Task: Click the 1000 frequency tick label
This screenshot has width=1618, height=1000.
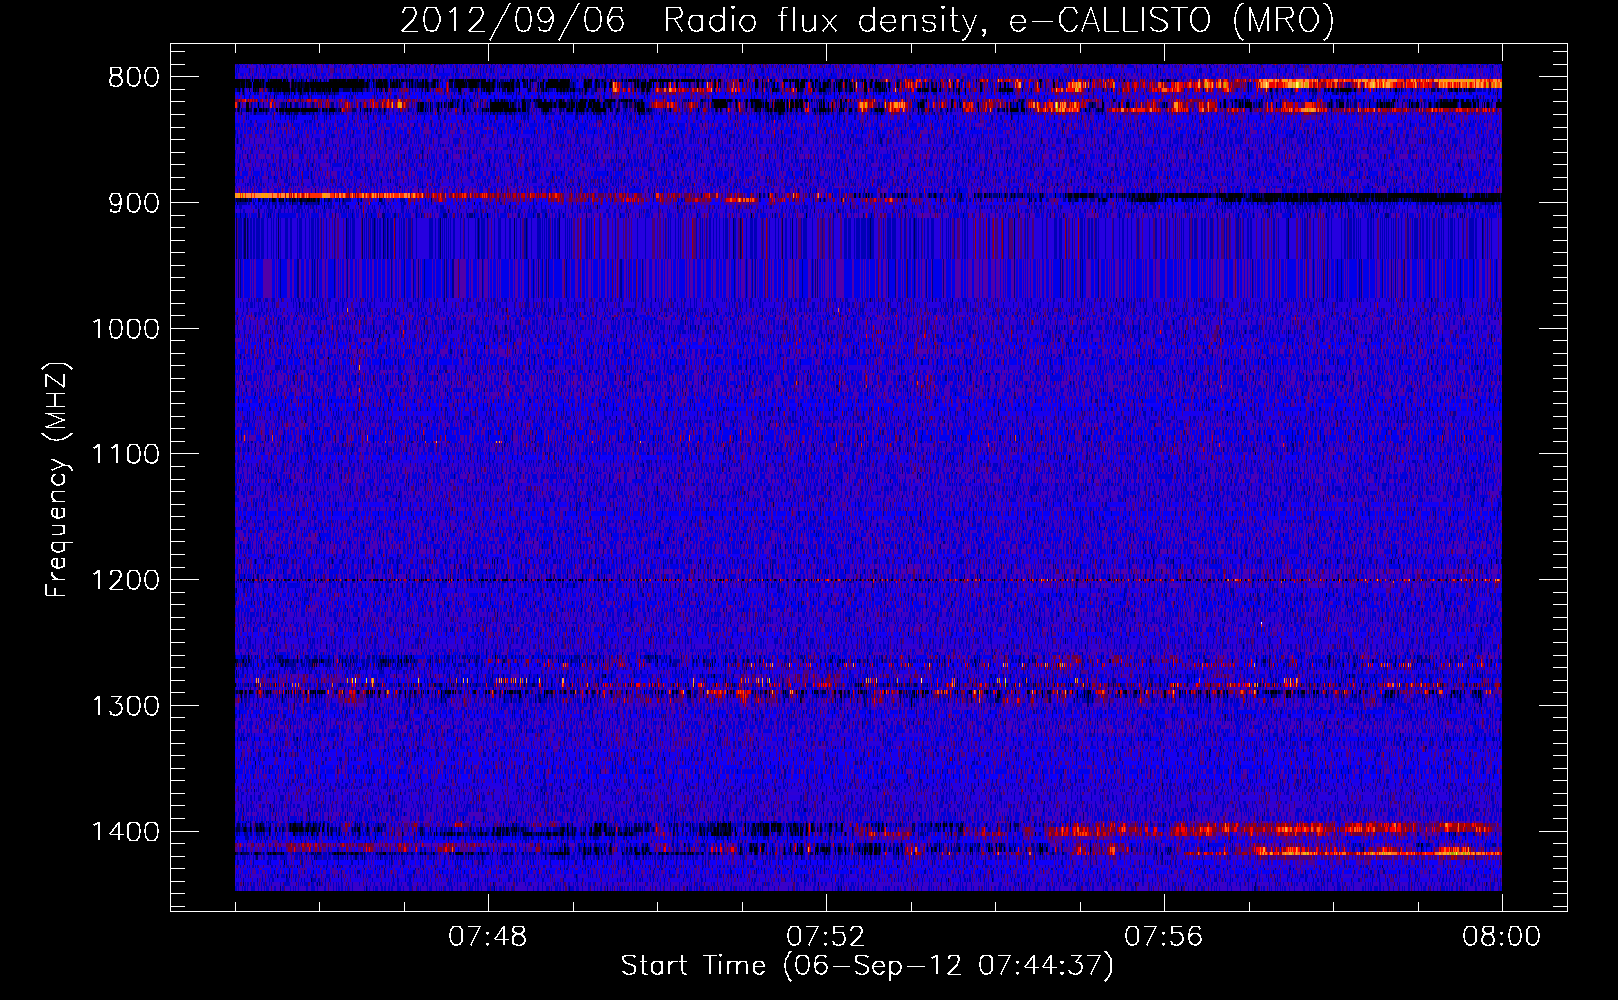Action: [126, 329]
